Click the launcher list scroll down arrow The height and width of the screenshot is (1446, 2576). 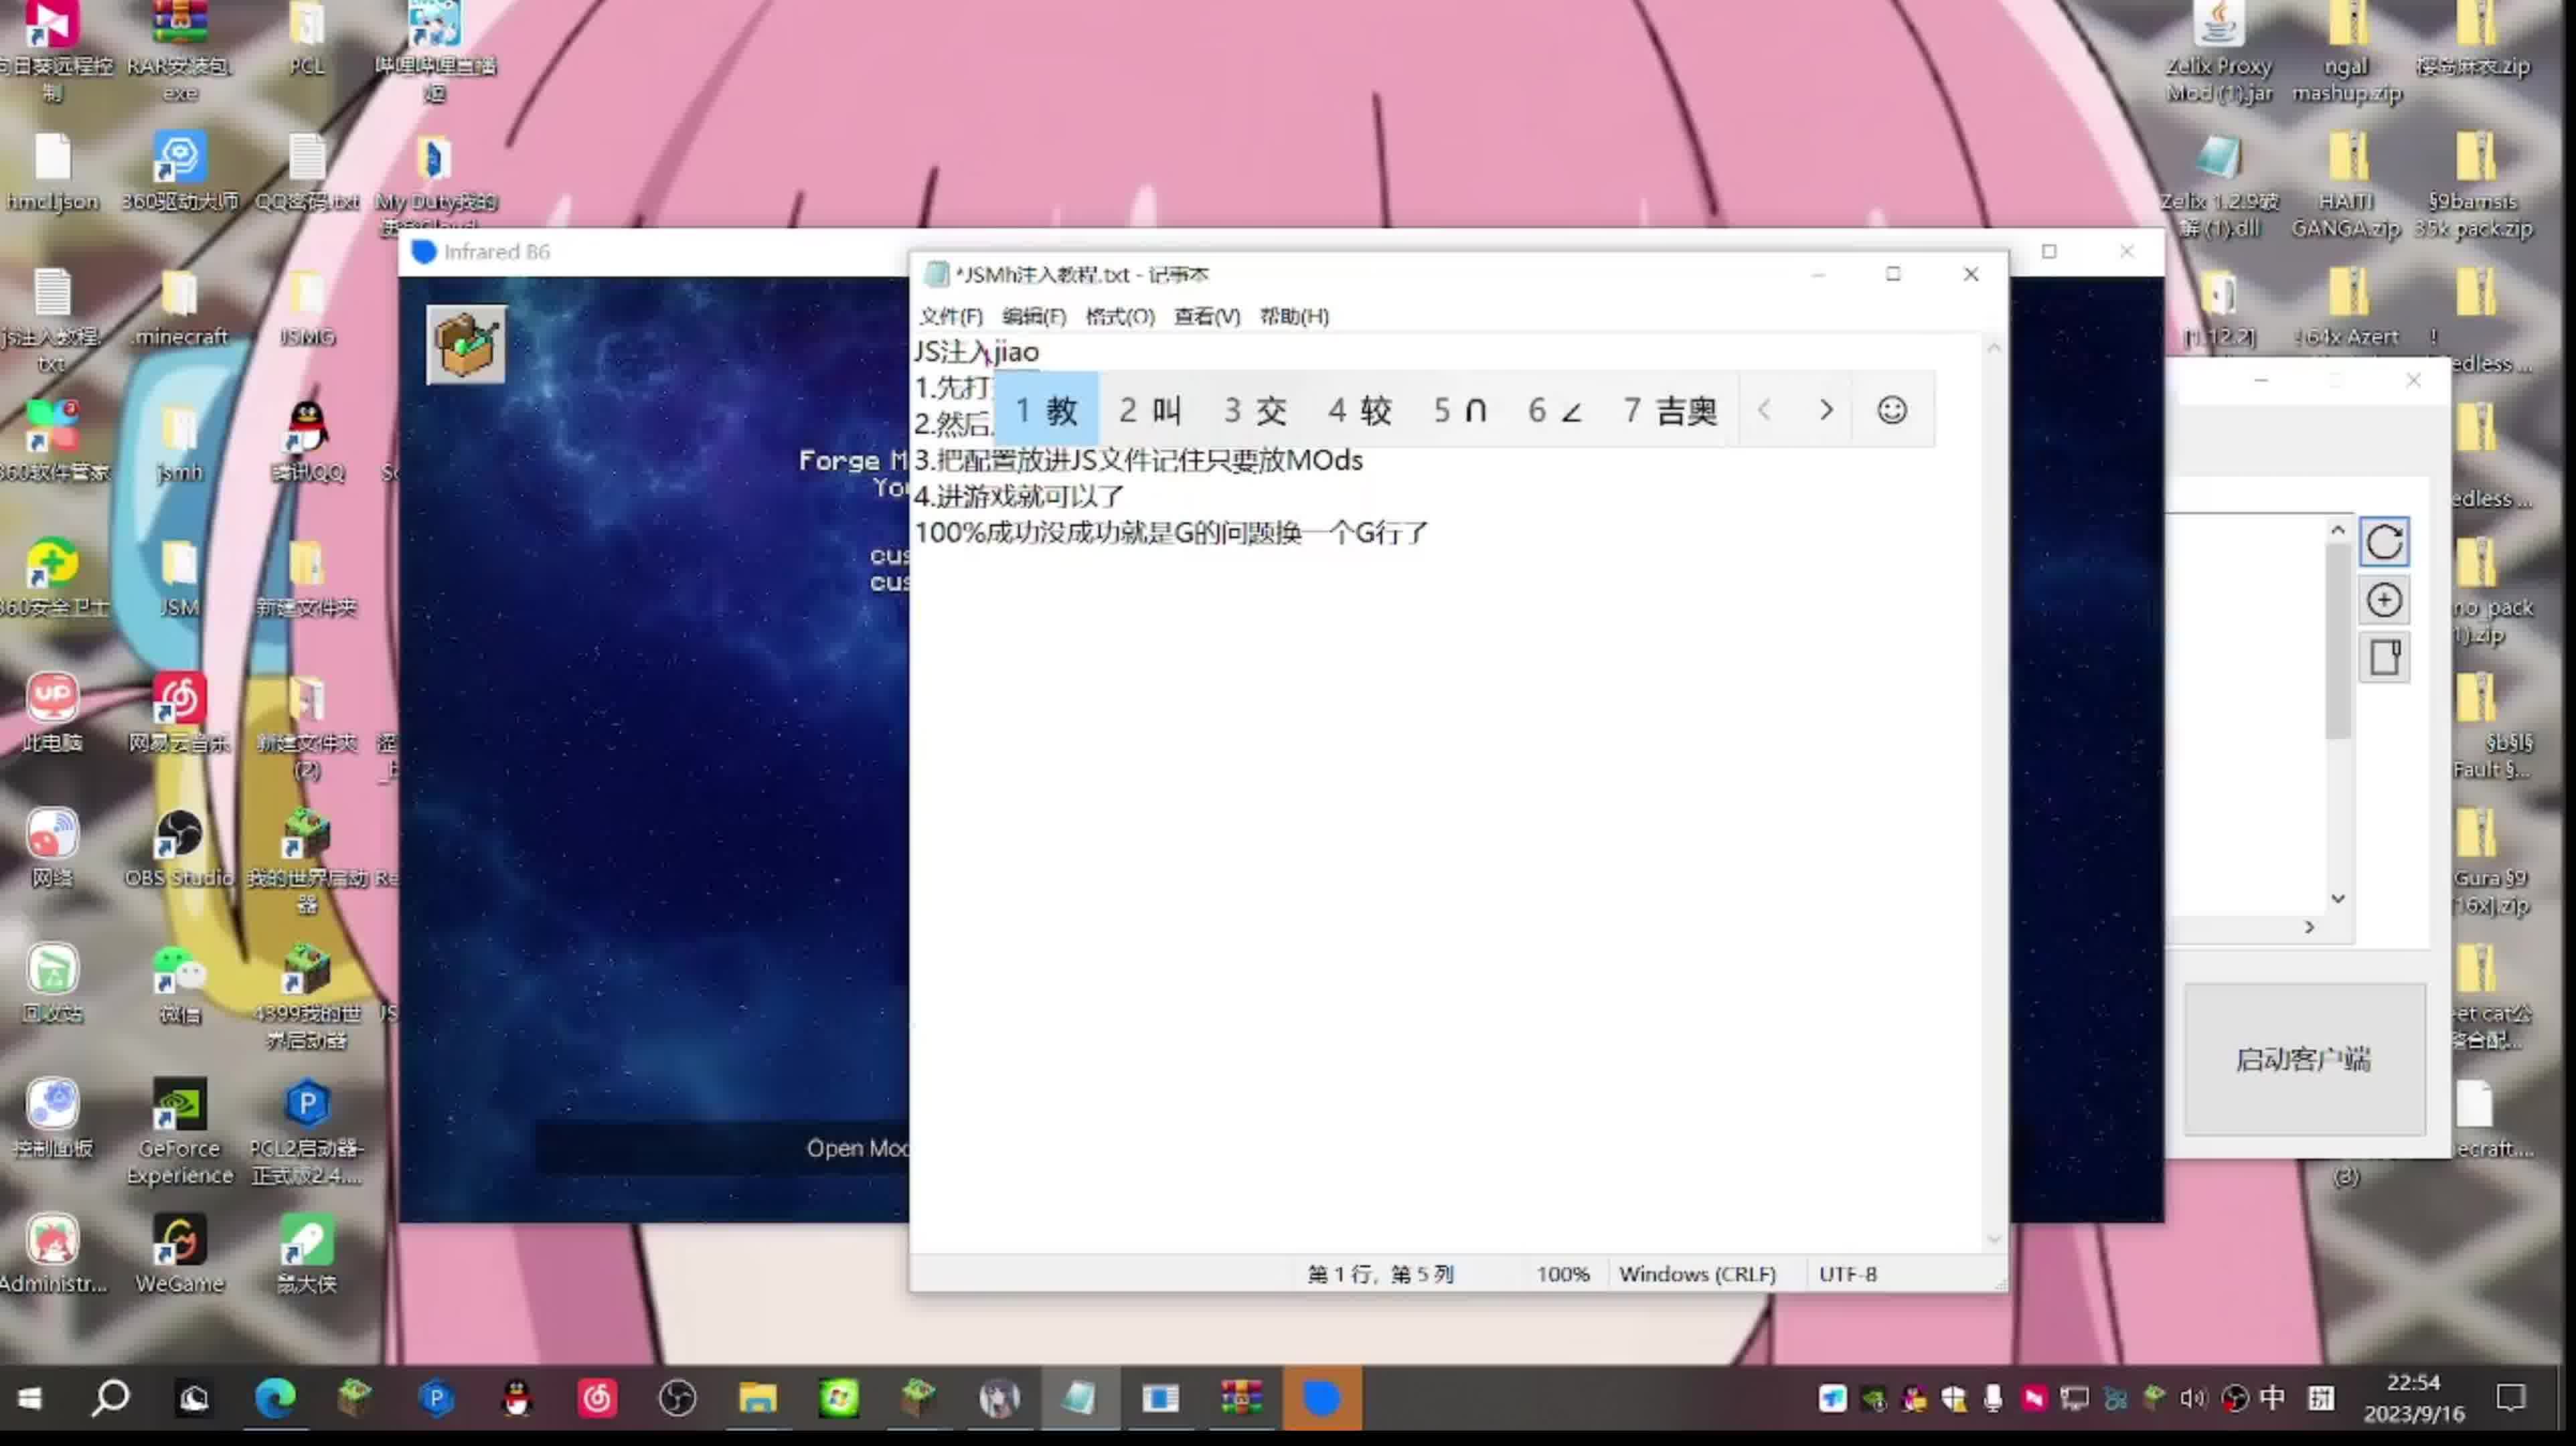click(2337, 898)
